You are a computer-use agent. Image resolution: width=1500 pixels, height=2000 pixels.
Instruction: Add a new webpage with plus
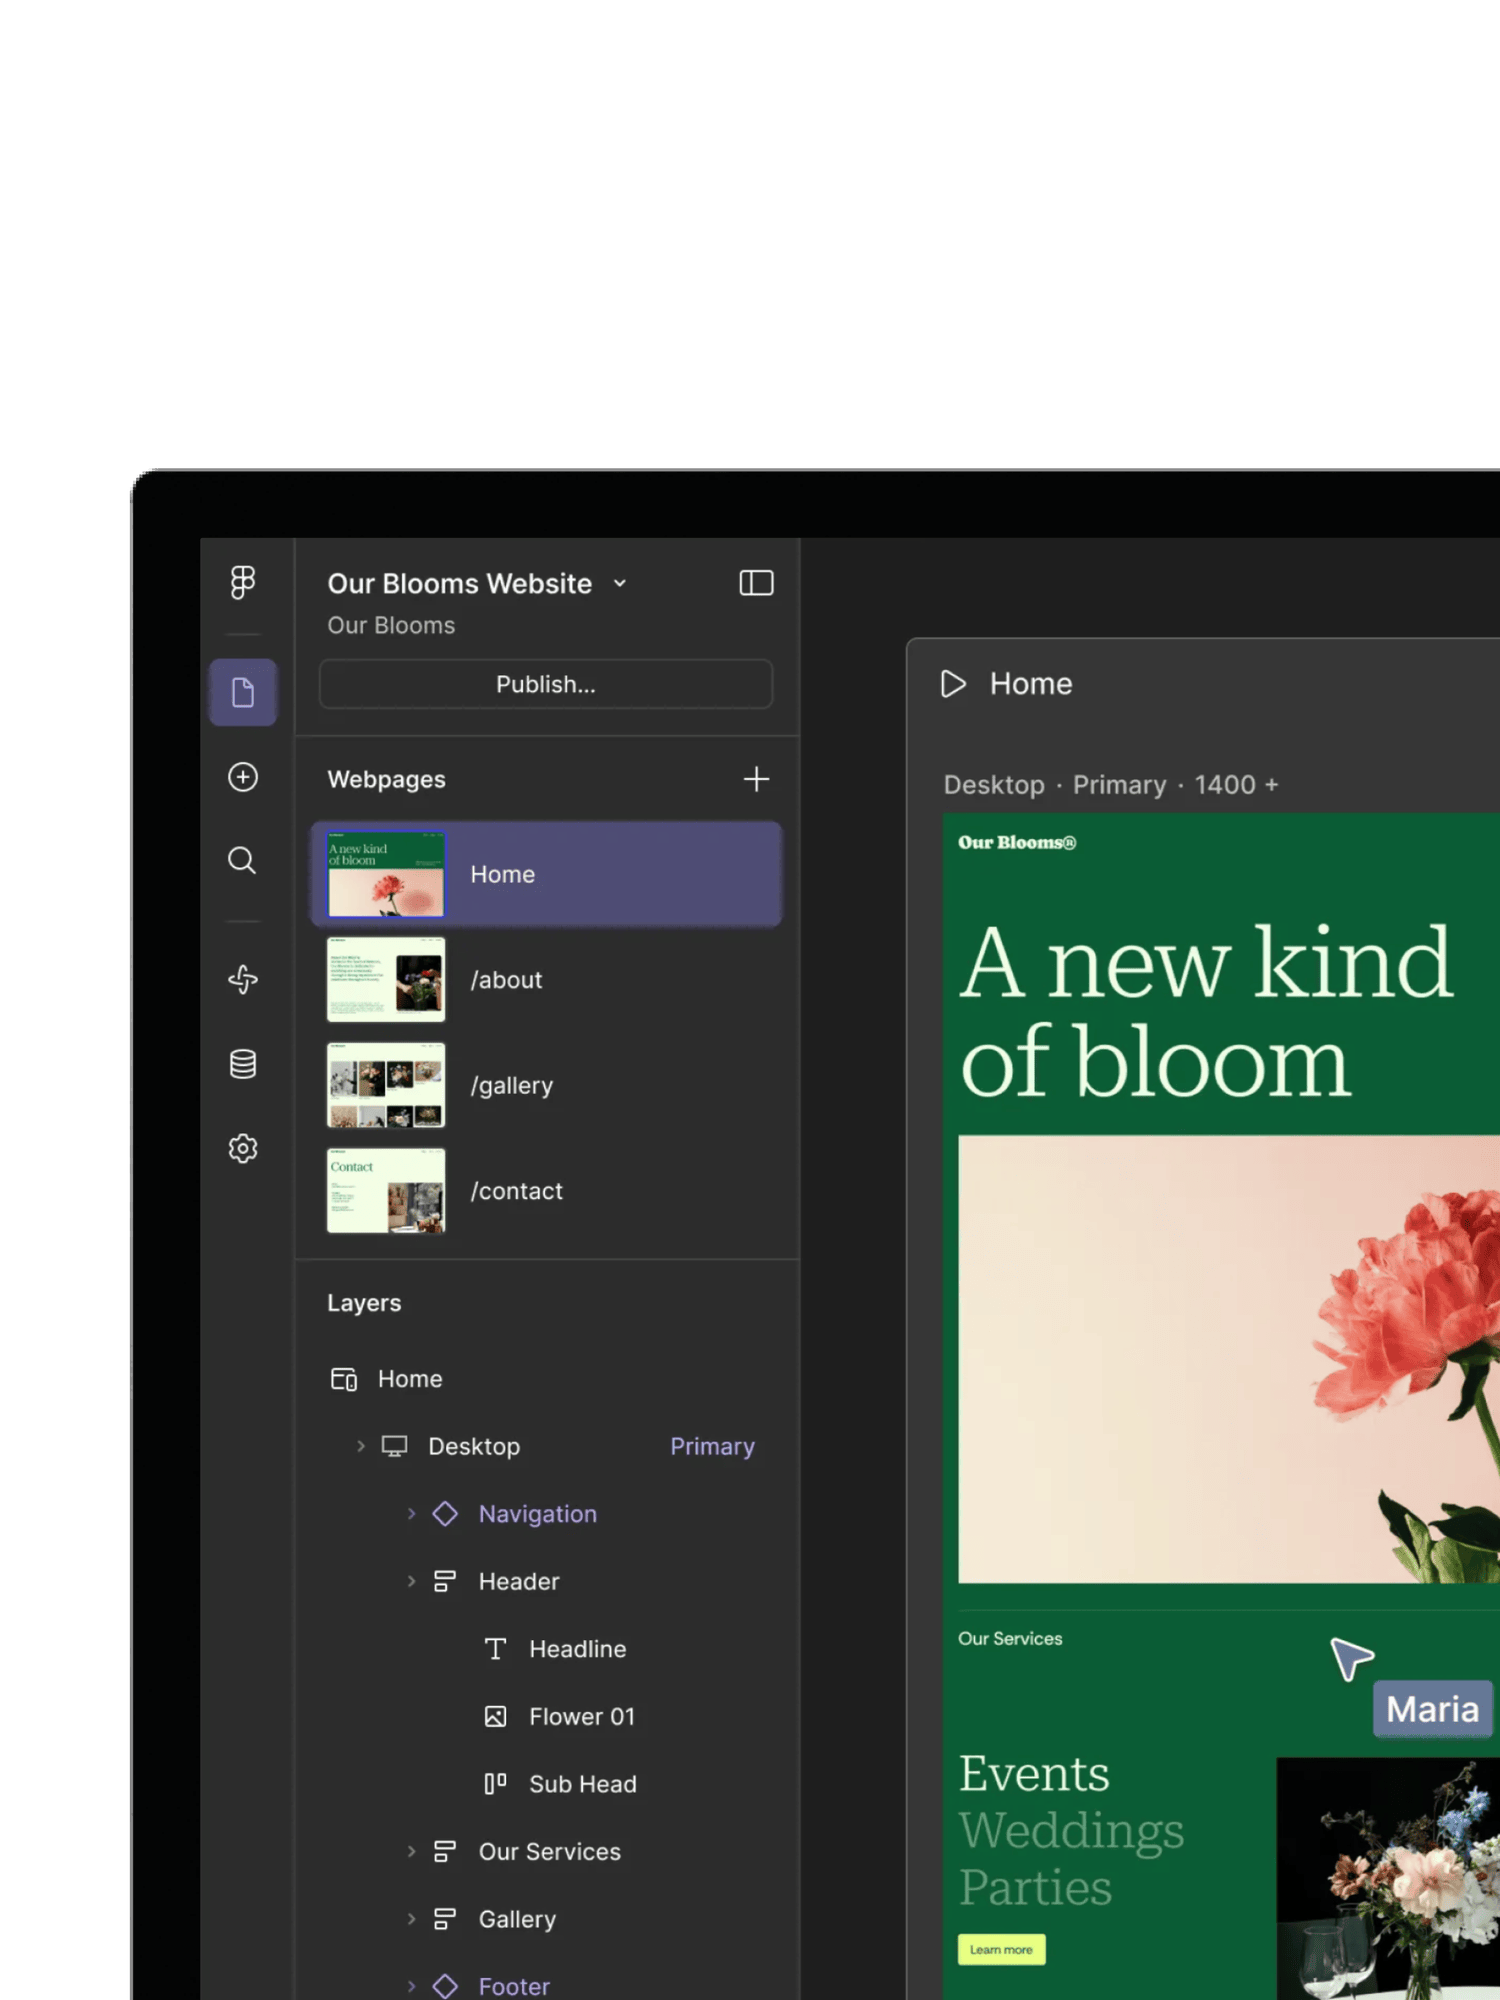click(756, 779)
